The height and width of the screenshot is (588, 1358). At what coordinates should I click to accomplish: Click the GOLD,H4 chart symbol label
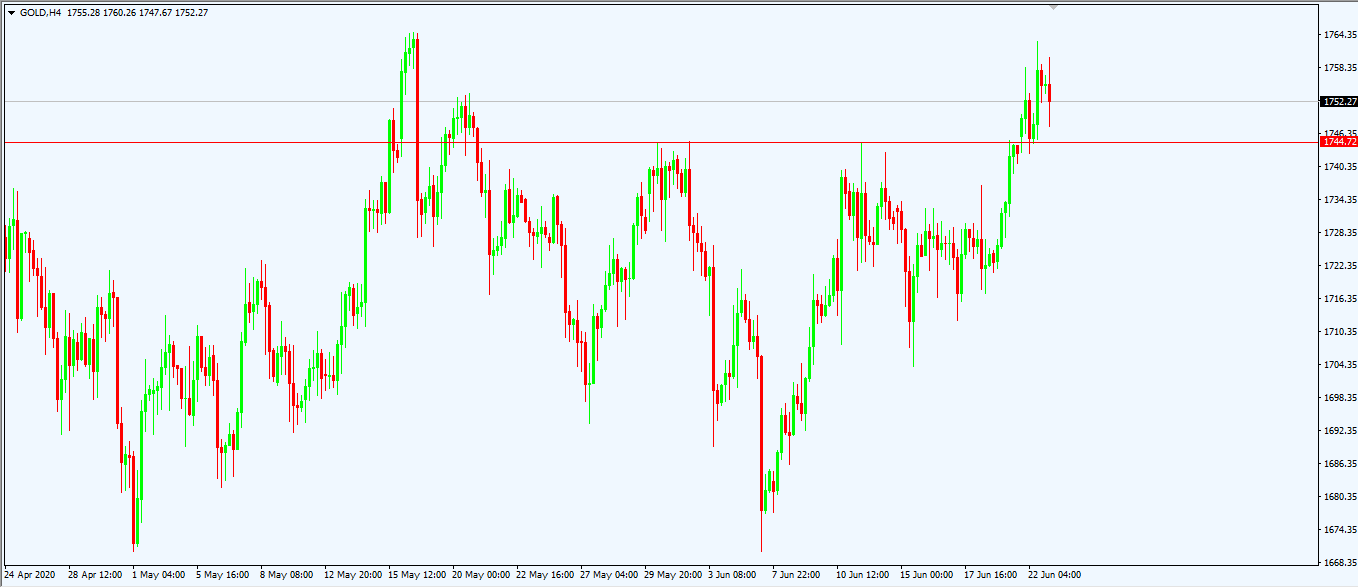40,13
